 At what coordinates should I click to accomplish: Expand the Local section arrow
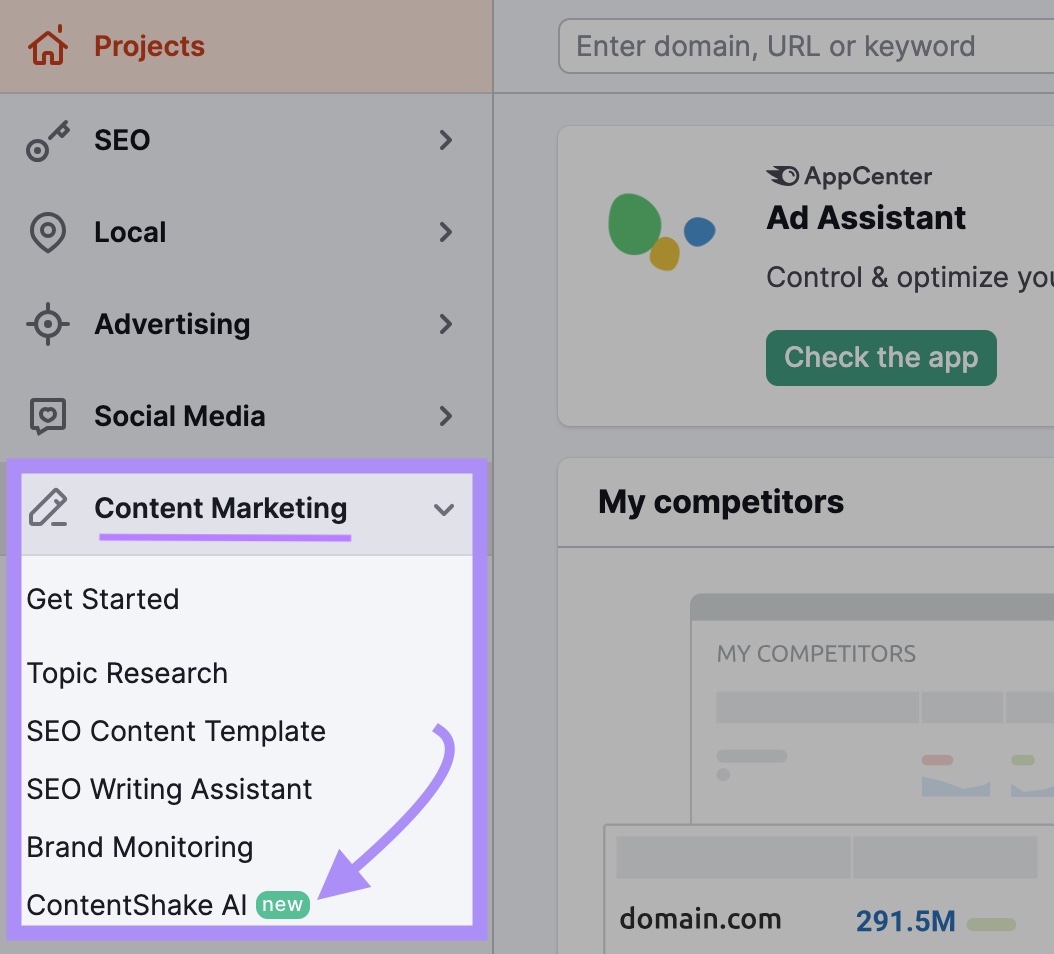(445, 232)
